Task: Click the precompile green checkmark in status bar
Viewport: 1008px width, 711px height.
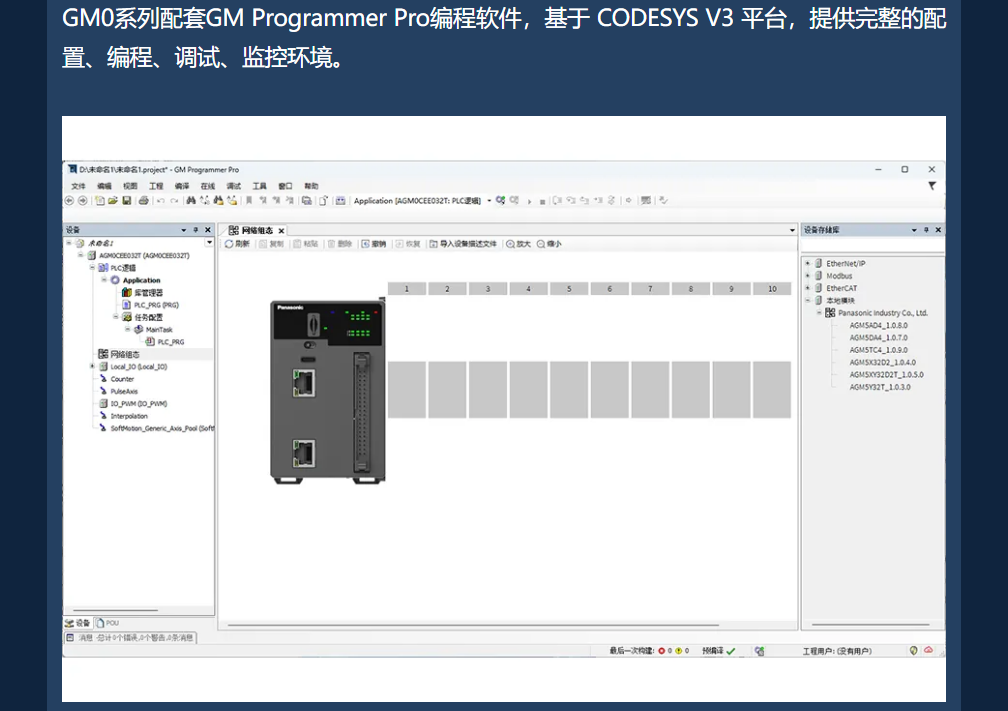Action: tap(731, 651)
